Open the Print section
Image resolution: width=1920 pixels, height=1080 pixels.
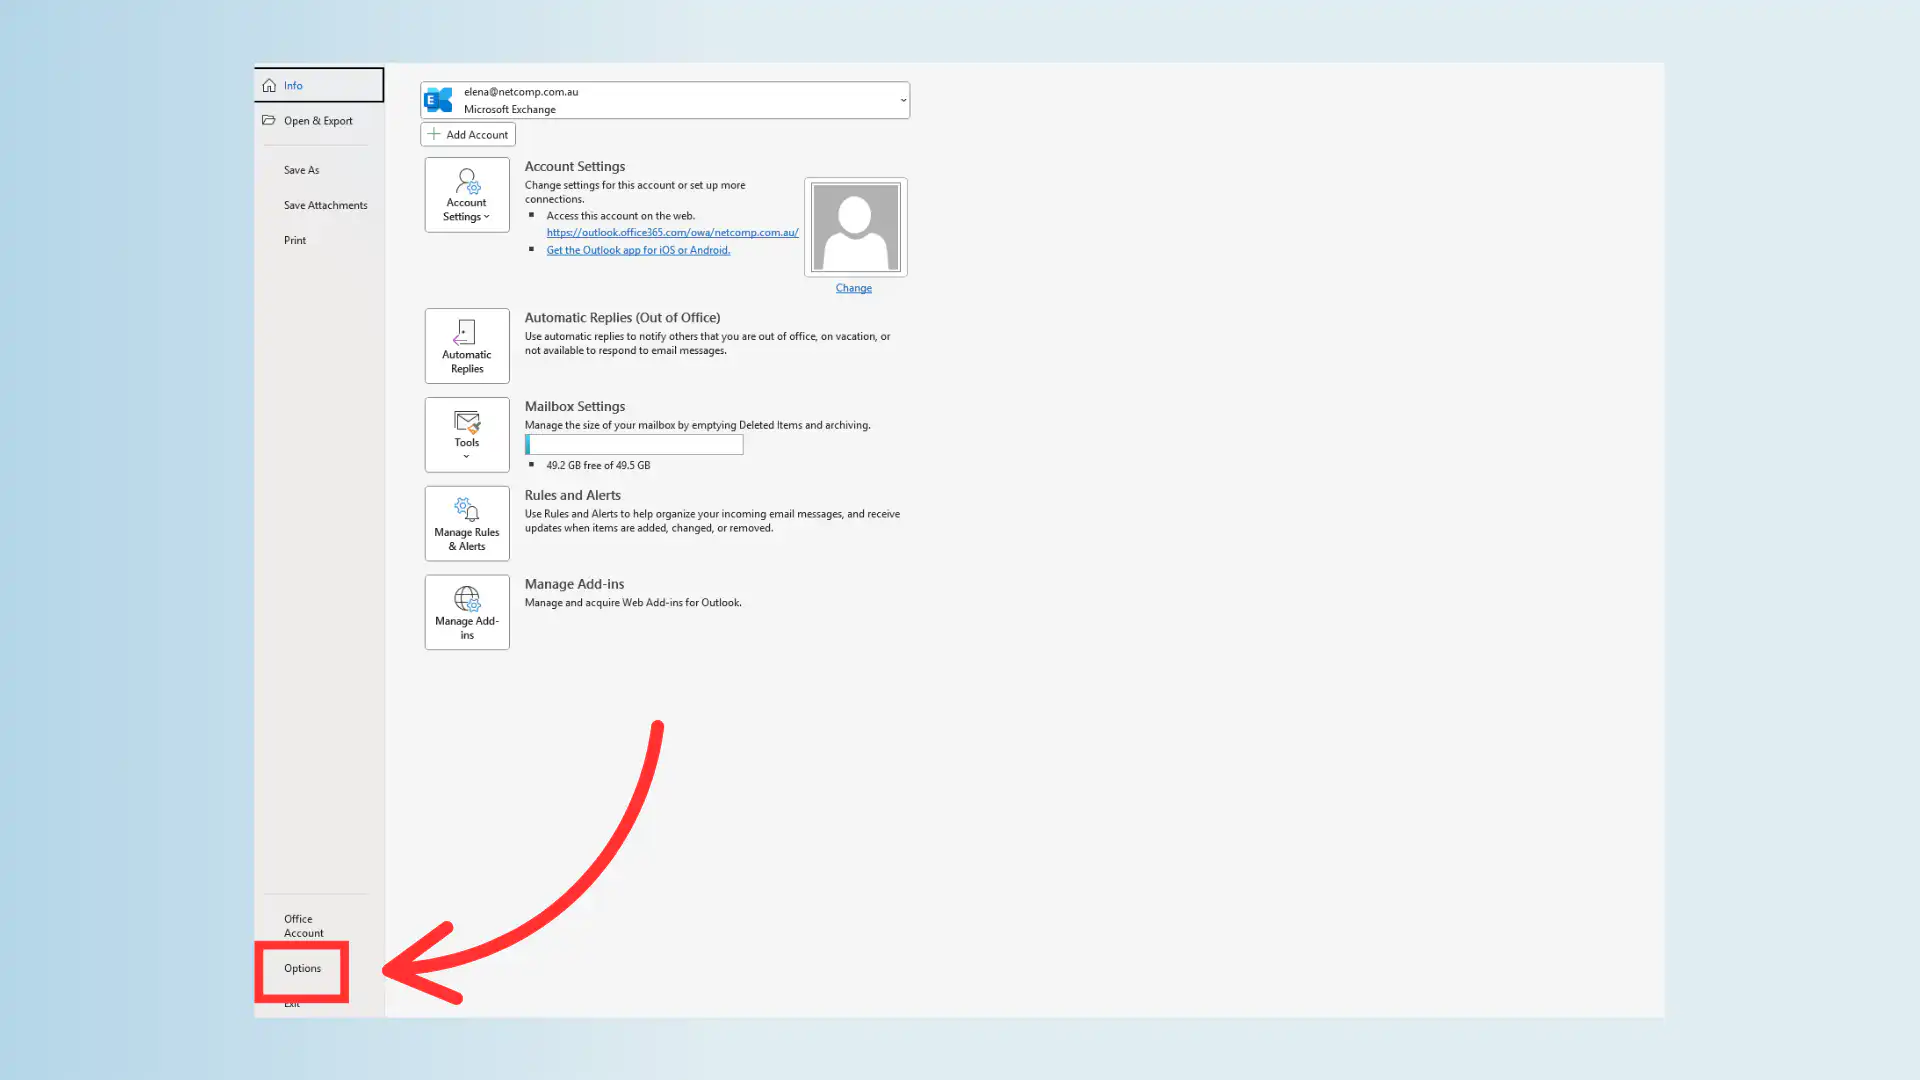tap(295, 240)
